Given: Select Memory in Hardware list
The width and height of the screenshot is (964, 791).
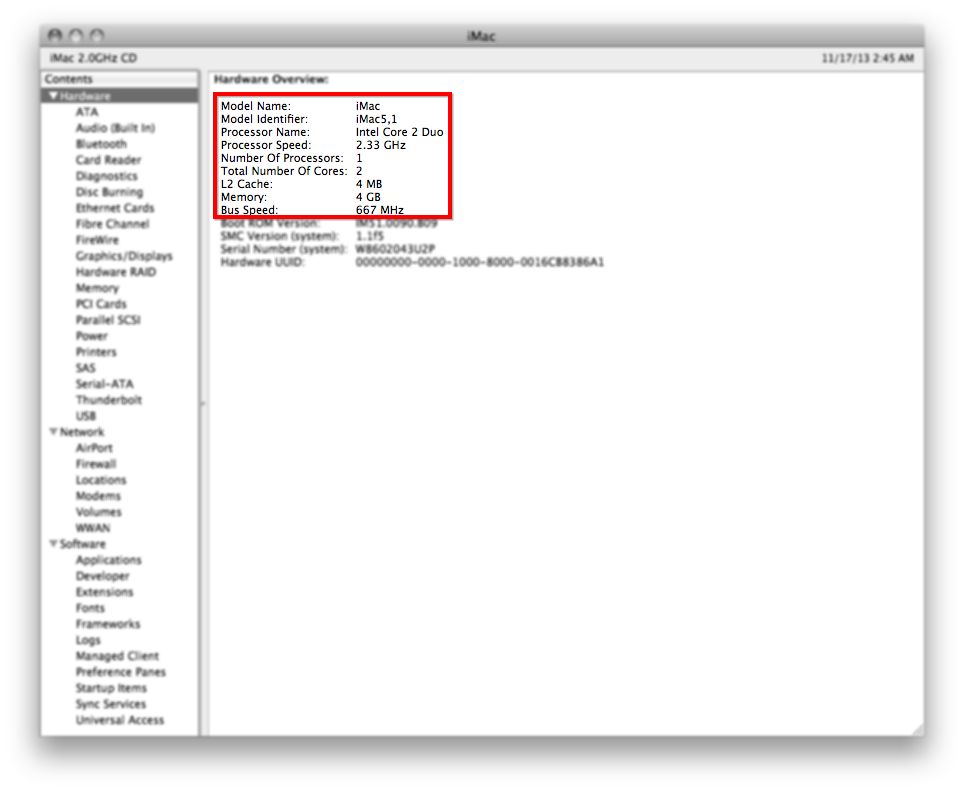Looking at the screenshot, I should pos(97,288).
